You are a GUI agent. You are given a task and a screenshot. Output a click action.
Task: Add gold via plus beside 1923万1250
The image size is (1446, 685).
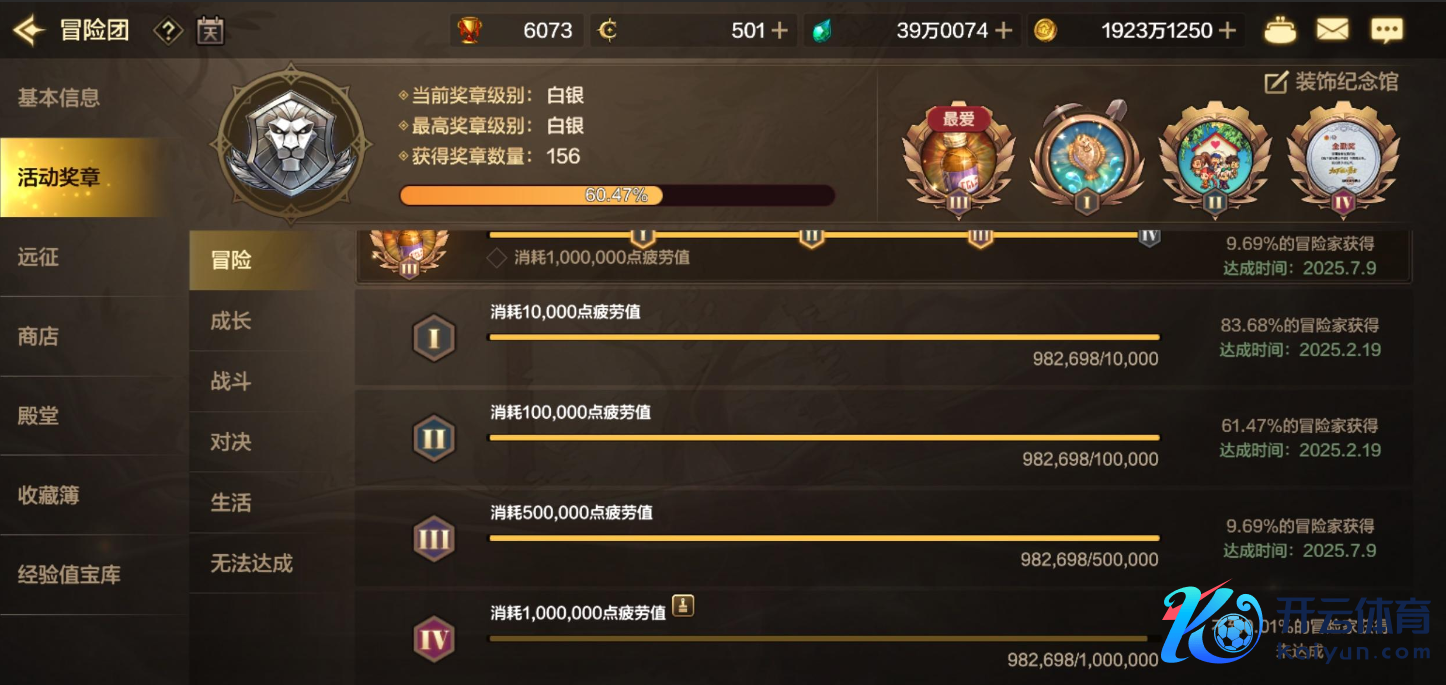coord(1228,31)
